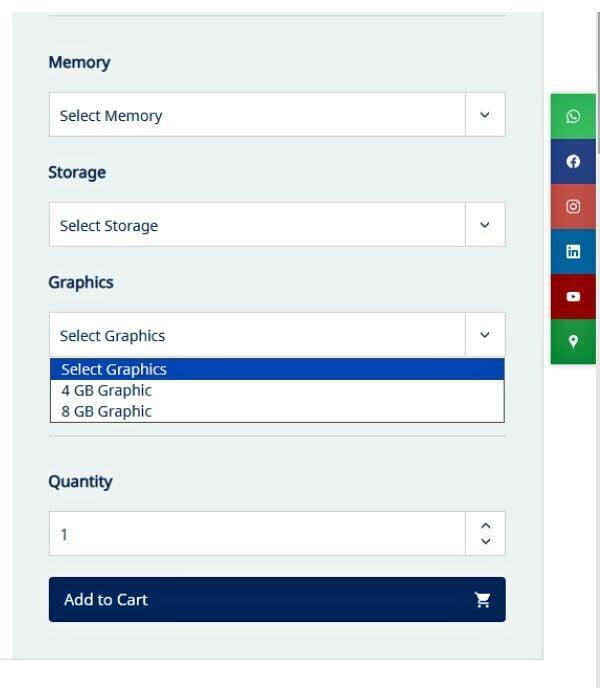Open the Instagram social icon

pyautogui.click(x=573, y=207)
